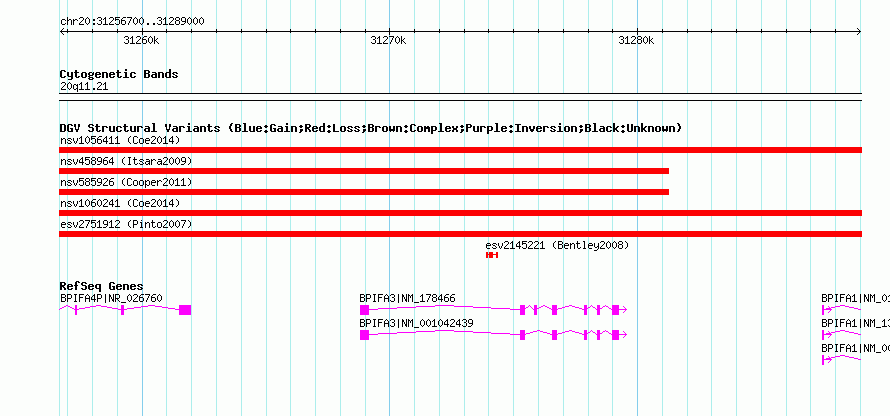This screenshot has width=890, height=416.
Task: Click the bottom BPIFA1 transcript glyph
Action: point(841,359)
